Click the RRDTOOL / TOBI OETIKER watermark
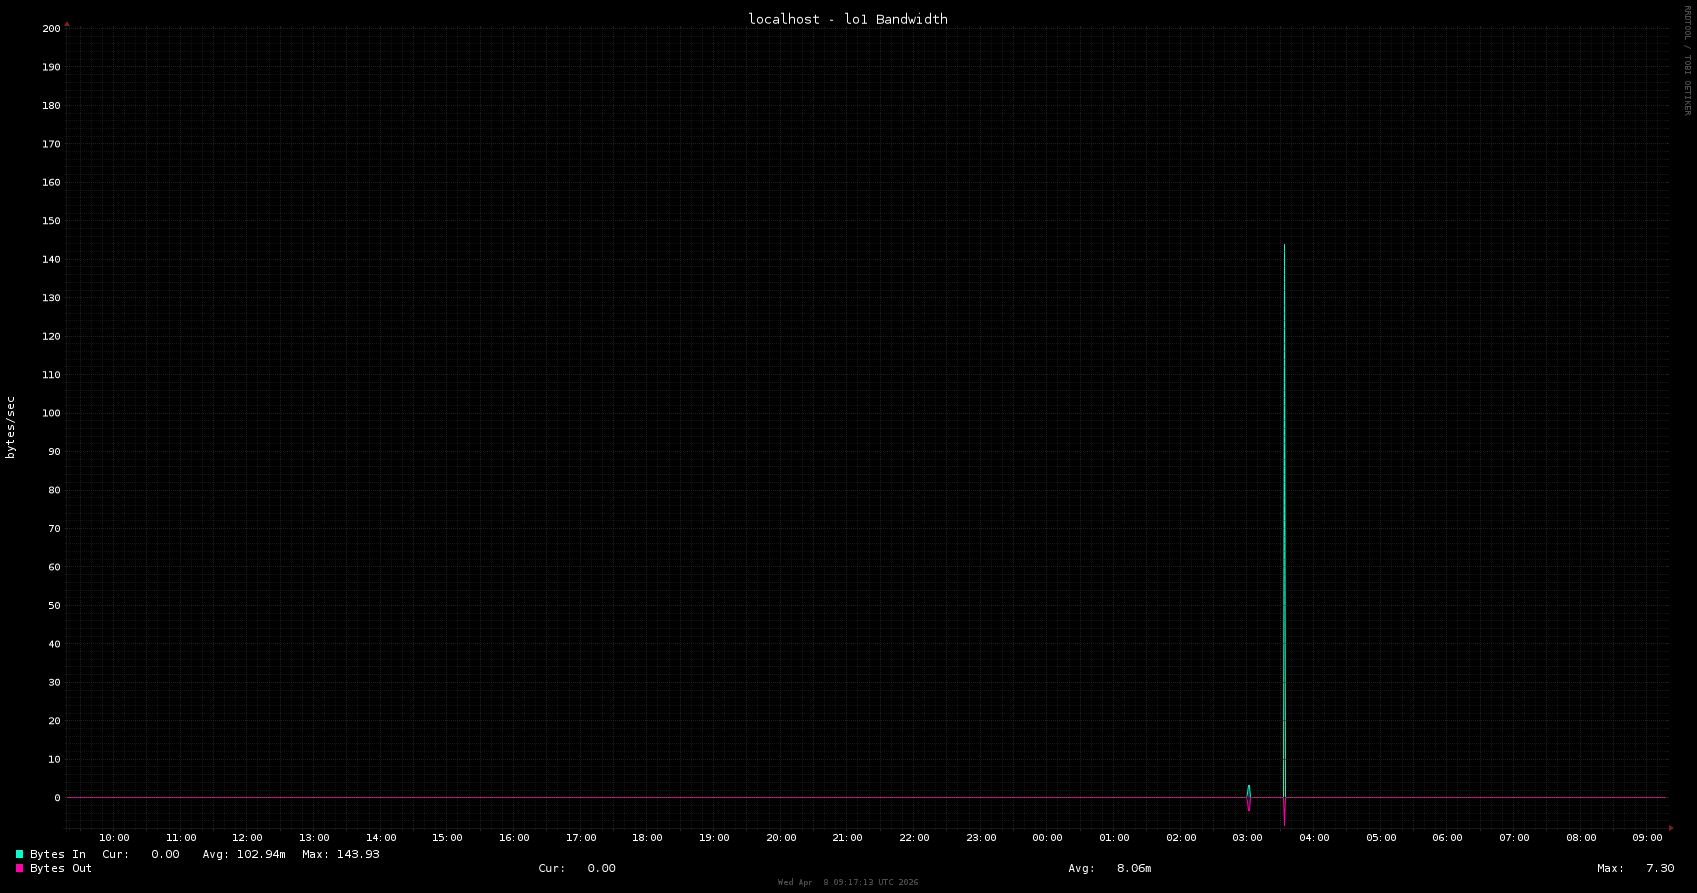 [x=1687, y=60]
